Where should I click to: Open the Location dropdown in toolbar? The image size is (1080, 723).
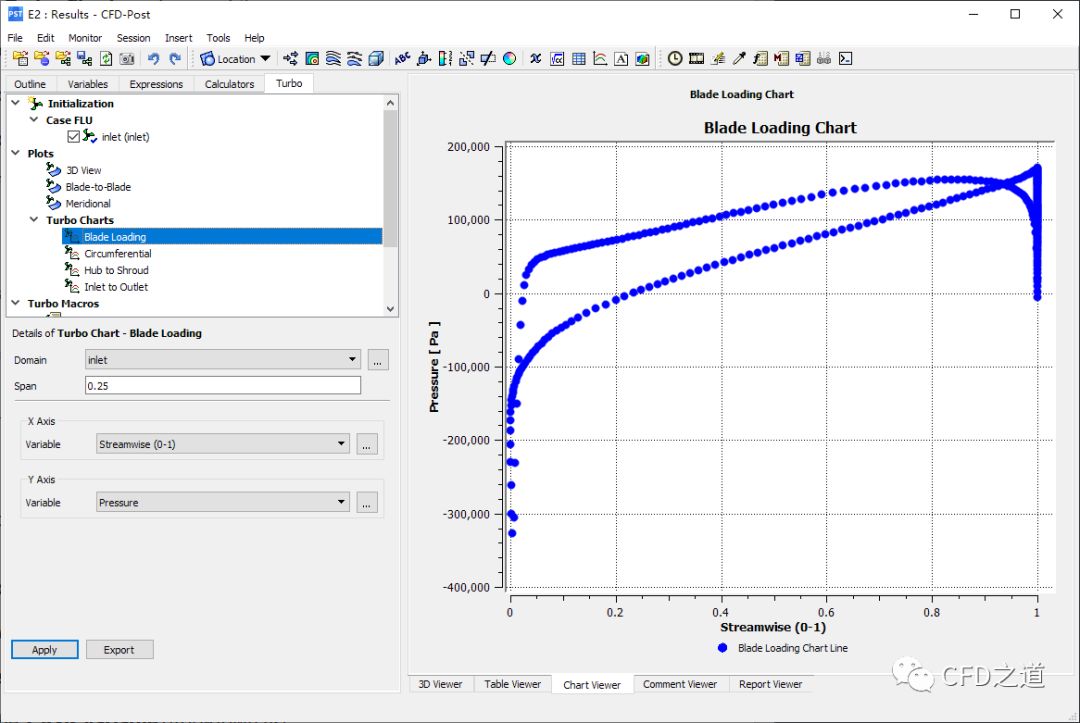coord(236,59)
